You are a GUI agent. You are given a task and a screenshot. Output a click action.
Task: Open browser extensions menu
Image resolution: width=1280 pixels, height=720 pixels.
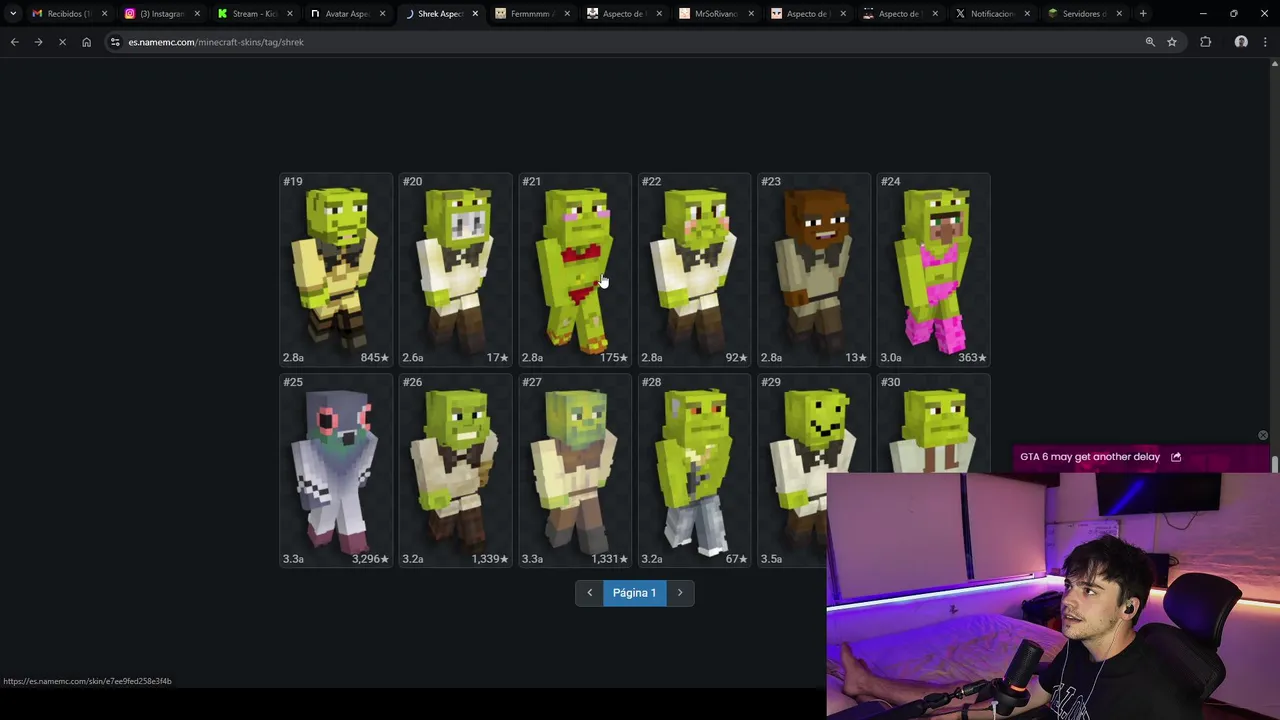(x=1205, y=42)
